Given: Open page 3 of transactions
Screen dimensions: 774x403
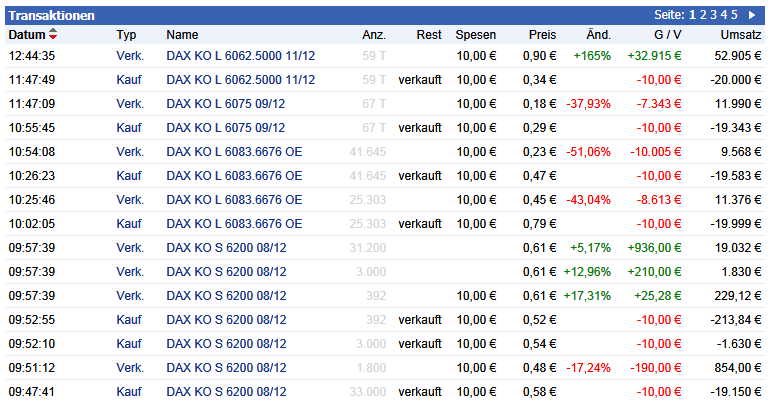Looking at the screenshot, I should point(713,15).
